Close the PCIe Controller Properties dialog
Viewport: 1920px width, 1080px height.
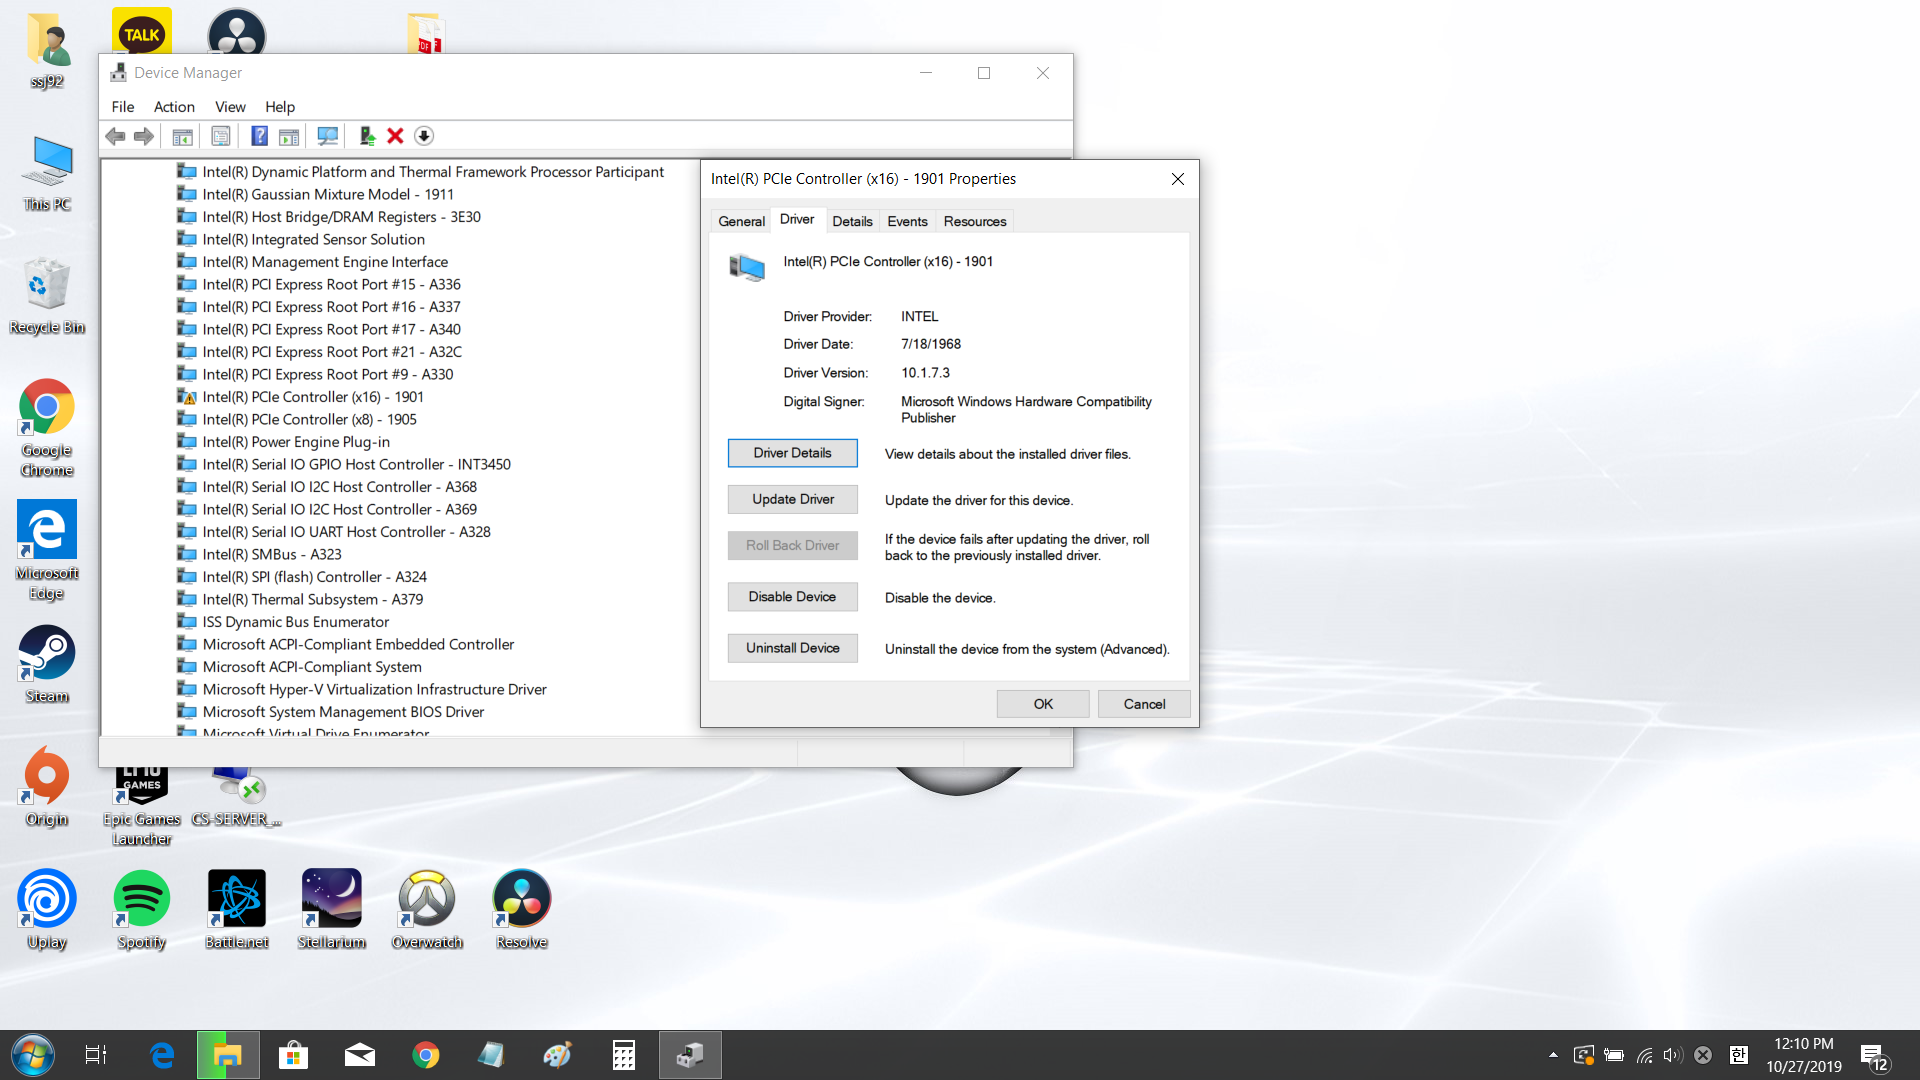(1178, 179)
